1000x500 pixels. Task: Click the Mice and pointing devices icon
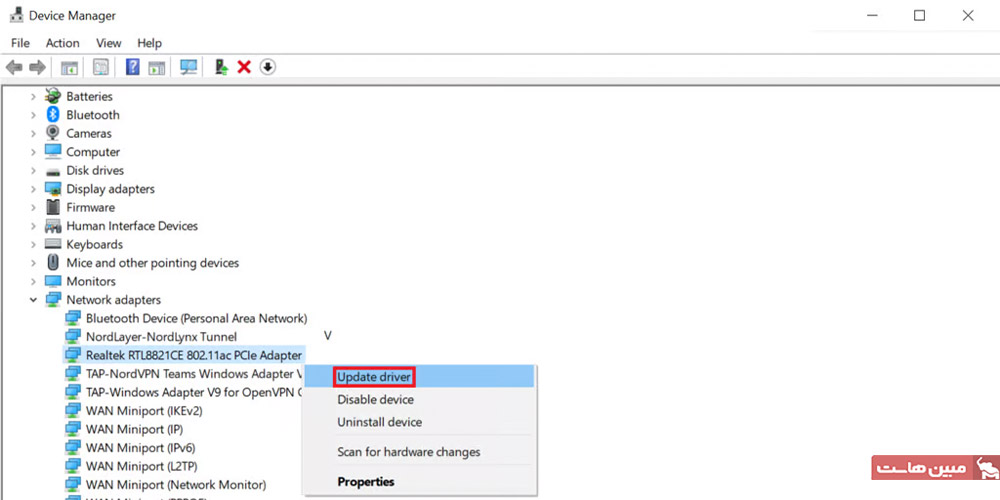point(53,263)
